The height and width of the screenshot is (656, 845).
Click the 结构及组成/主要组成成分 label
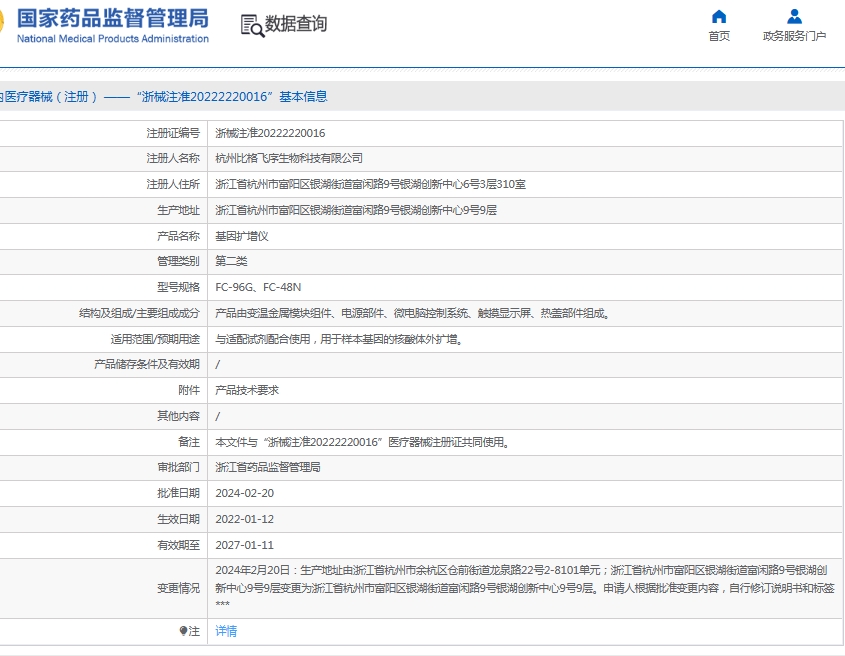[x=139, y=313]
